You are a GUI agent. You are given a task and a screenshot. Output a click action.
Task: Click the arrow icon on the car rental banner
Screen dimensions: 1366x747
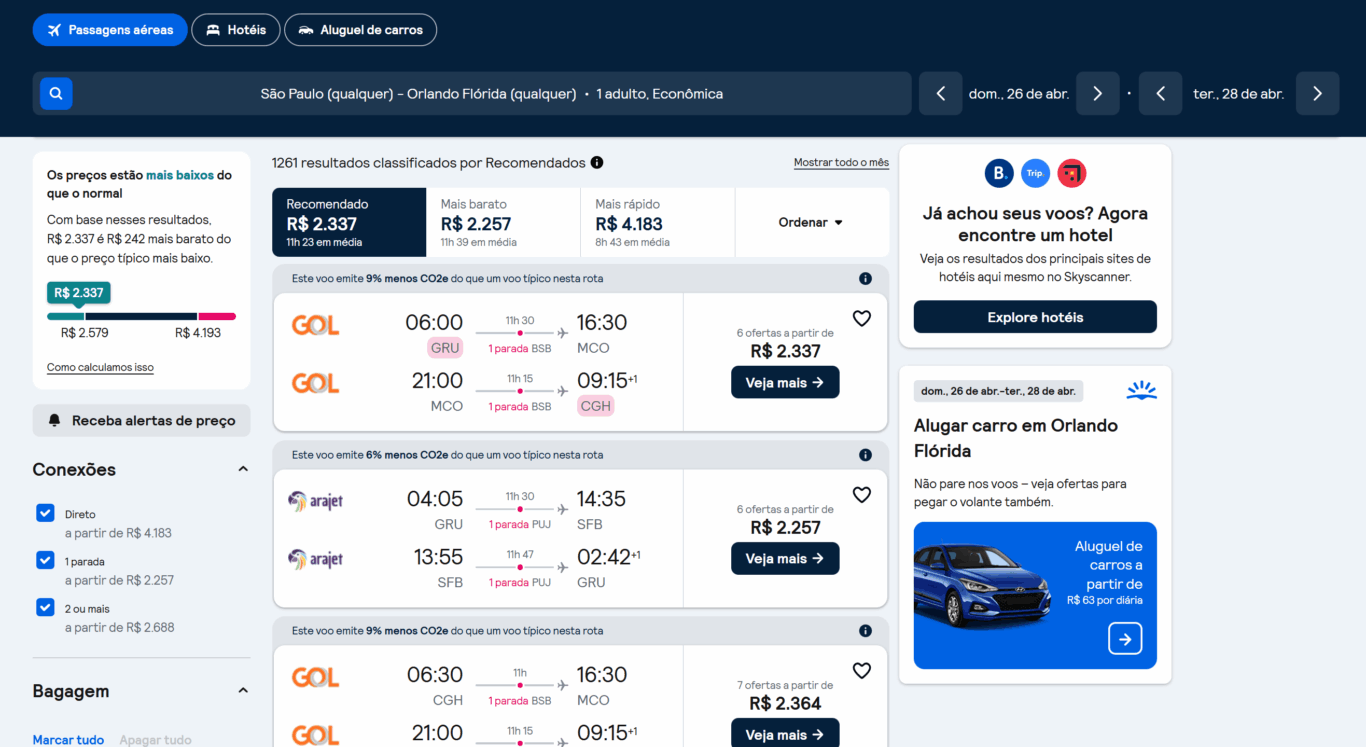[1125, 638]
